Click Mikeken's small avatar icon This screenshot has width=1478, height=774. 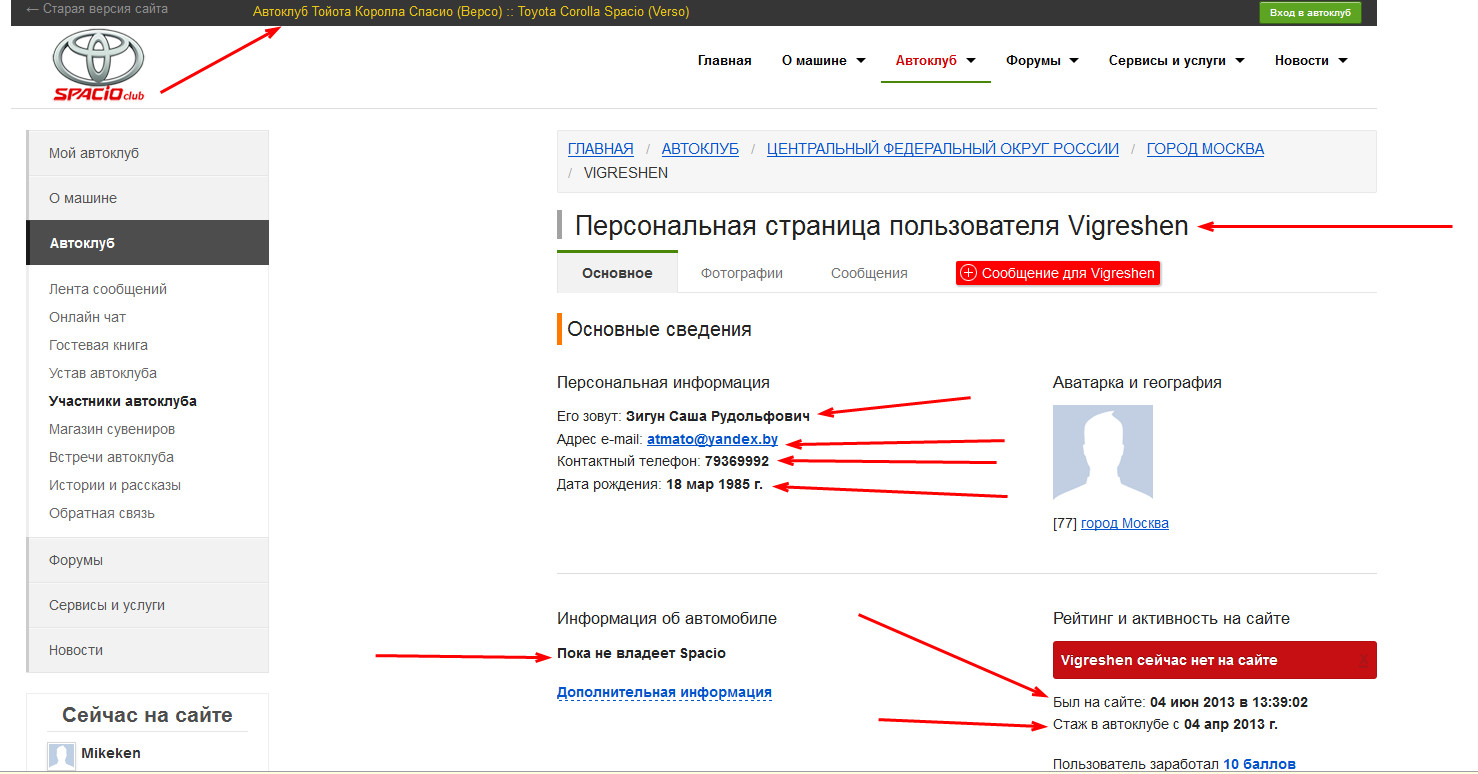click(x=61, y=756)
